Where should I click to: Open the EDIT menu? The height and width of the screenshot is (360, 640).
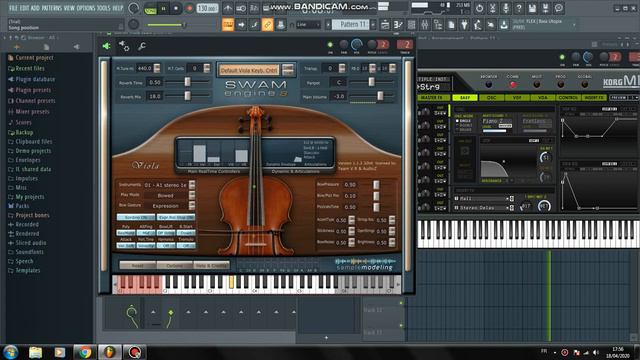tap(24, 8)
